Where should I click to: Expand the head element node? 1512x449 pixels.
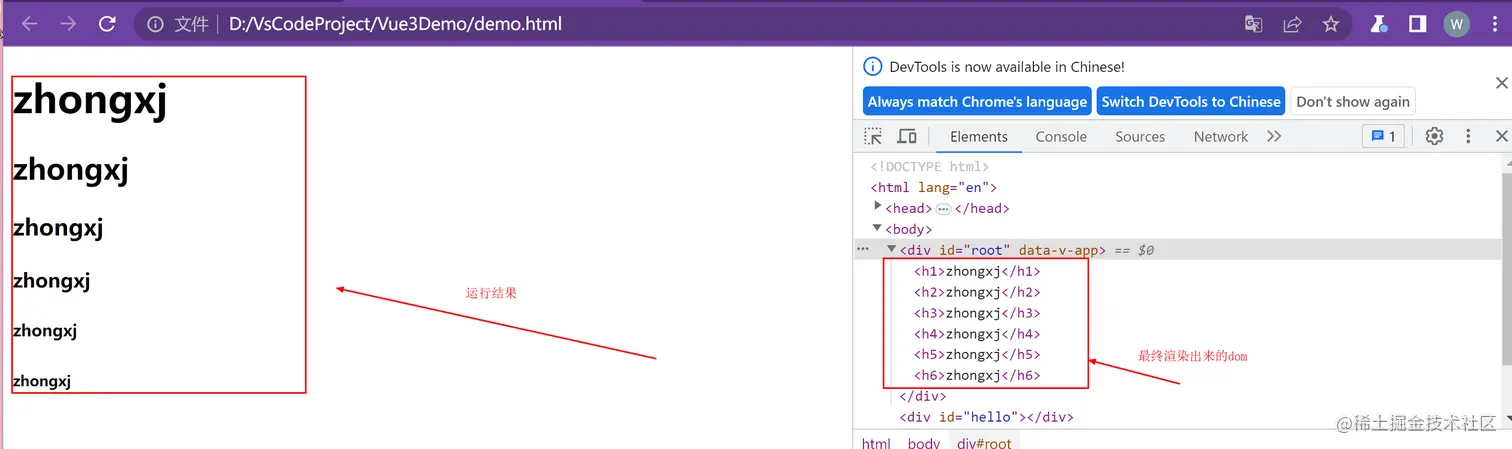pyautogui.click(x=878, y=207)
